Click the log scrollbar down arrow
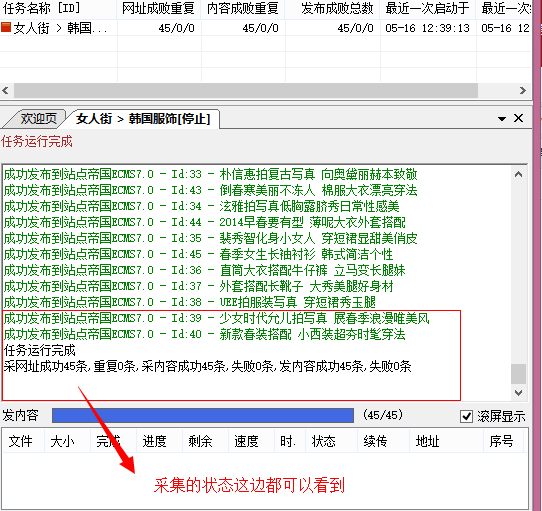Viewport: 542px width, 511px height. pos(518,393)
